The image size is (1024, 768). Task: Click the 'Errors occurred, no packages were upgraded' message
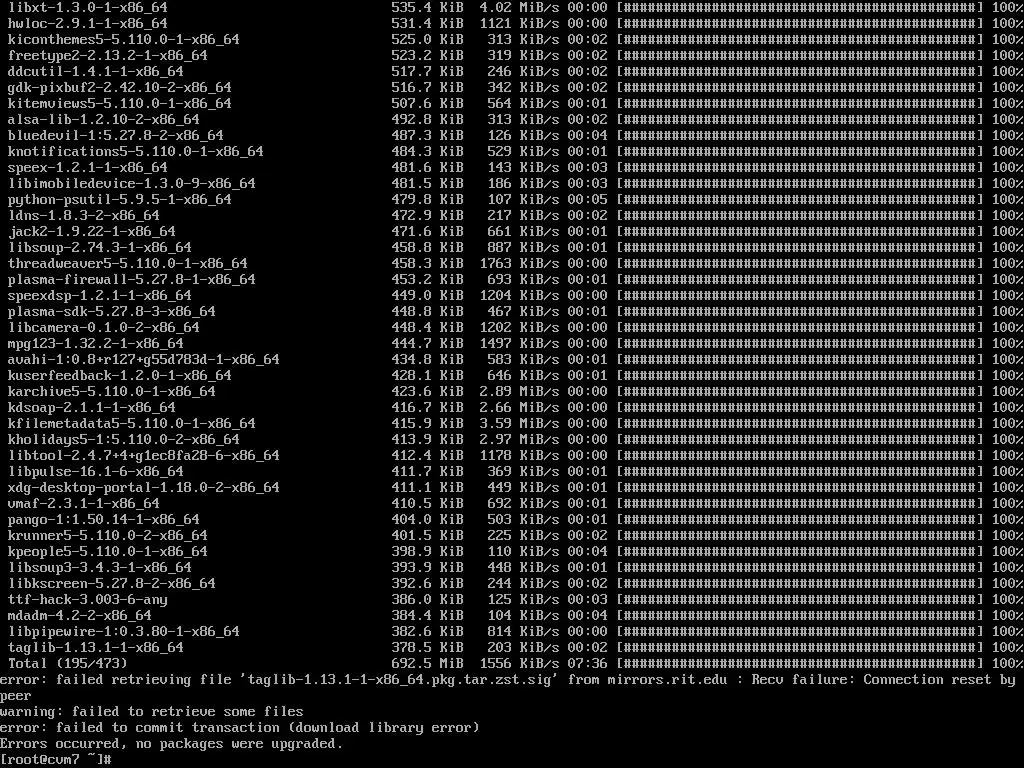(171, 744)
